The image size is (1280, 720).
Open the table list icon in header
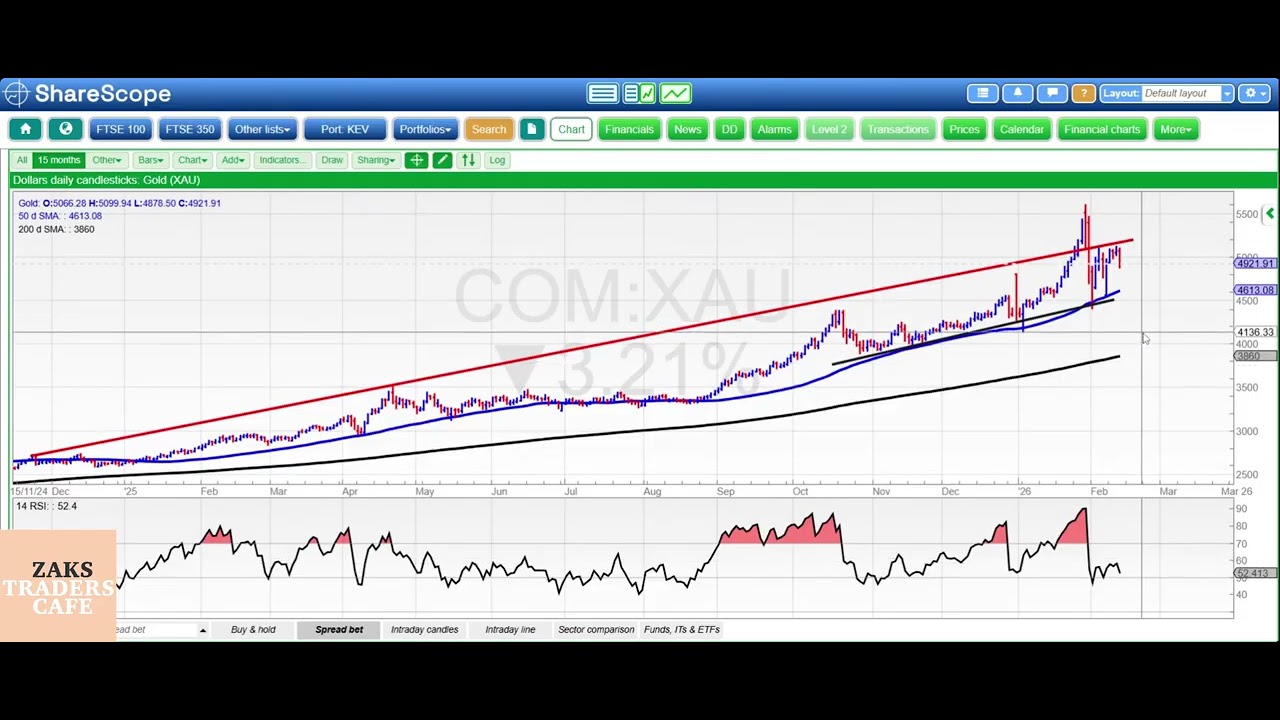coord(983,93)
